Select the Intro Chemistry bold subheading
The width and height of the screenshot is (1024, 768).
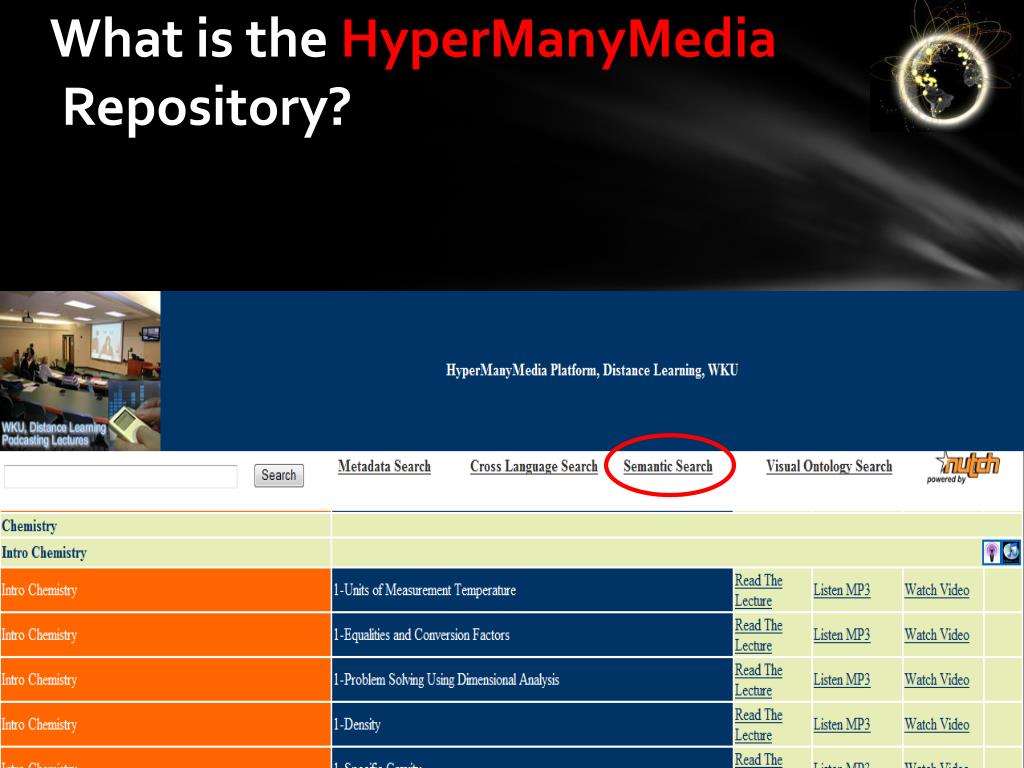point(44,553)
